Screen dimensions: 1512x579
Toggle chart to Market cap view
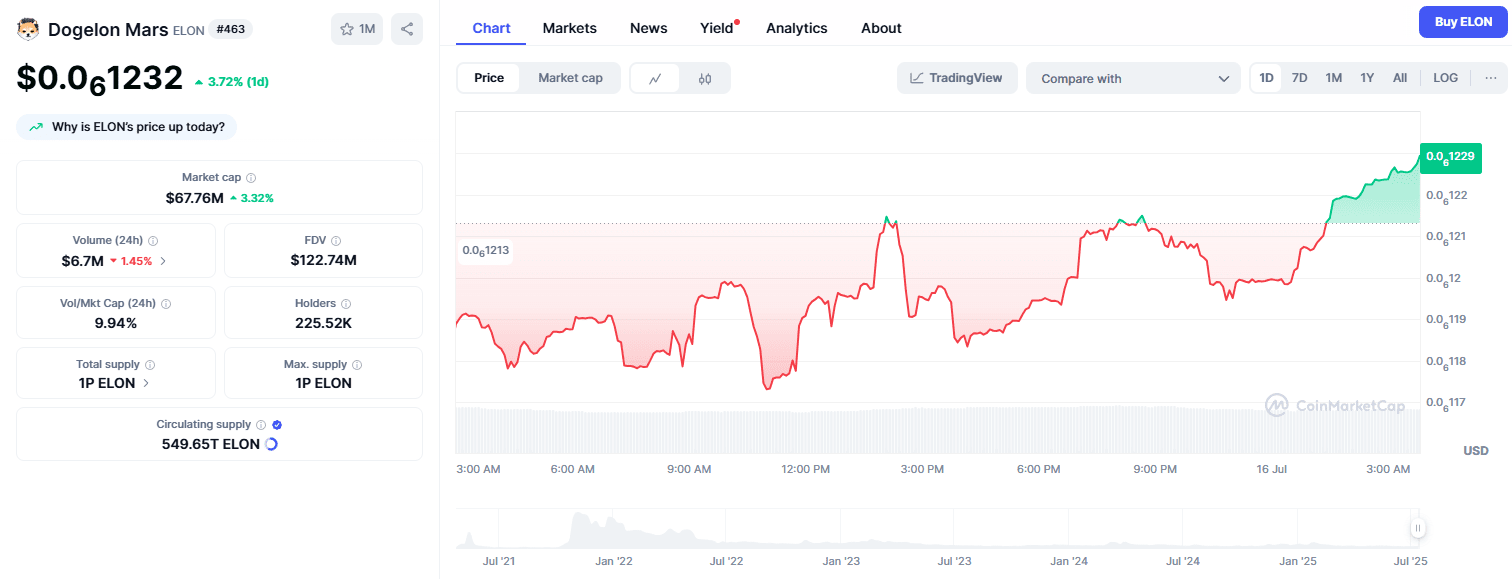(x=570, y=78)
